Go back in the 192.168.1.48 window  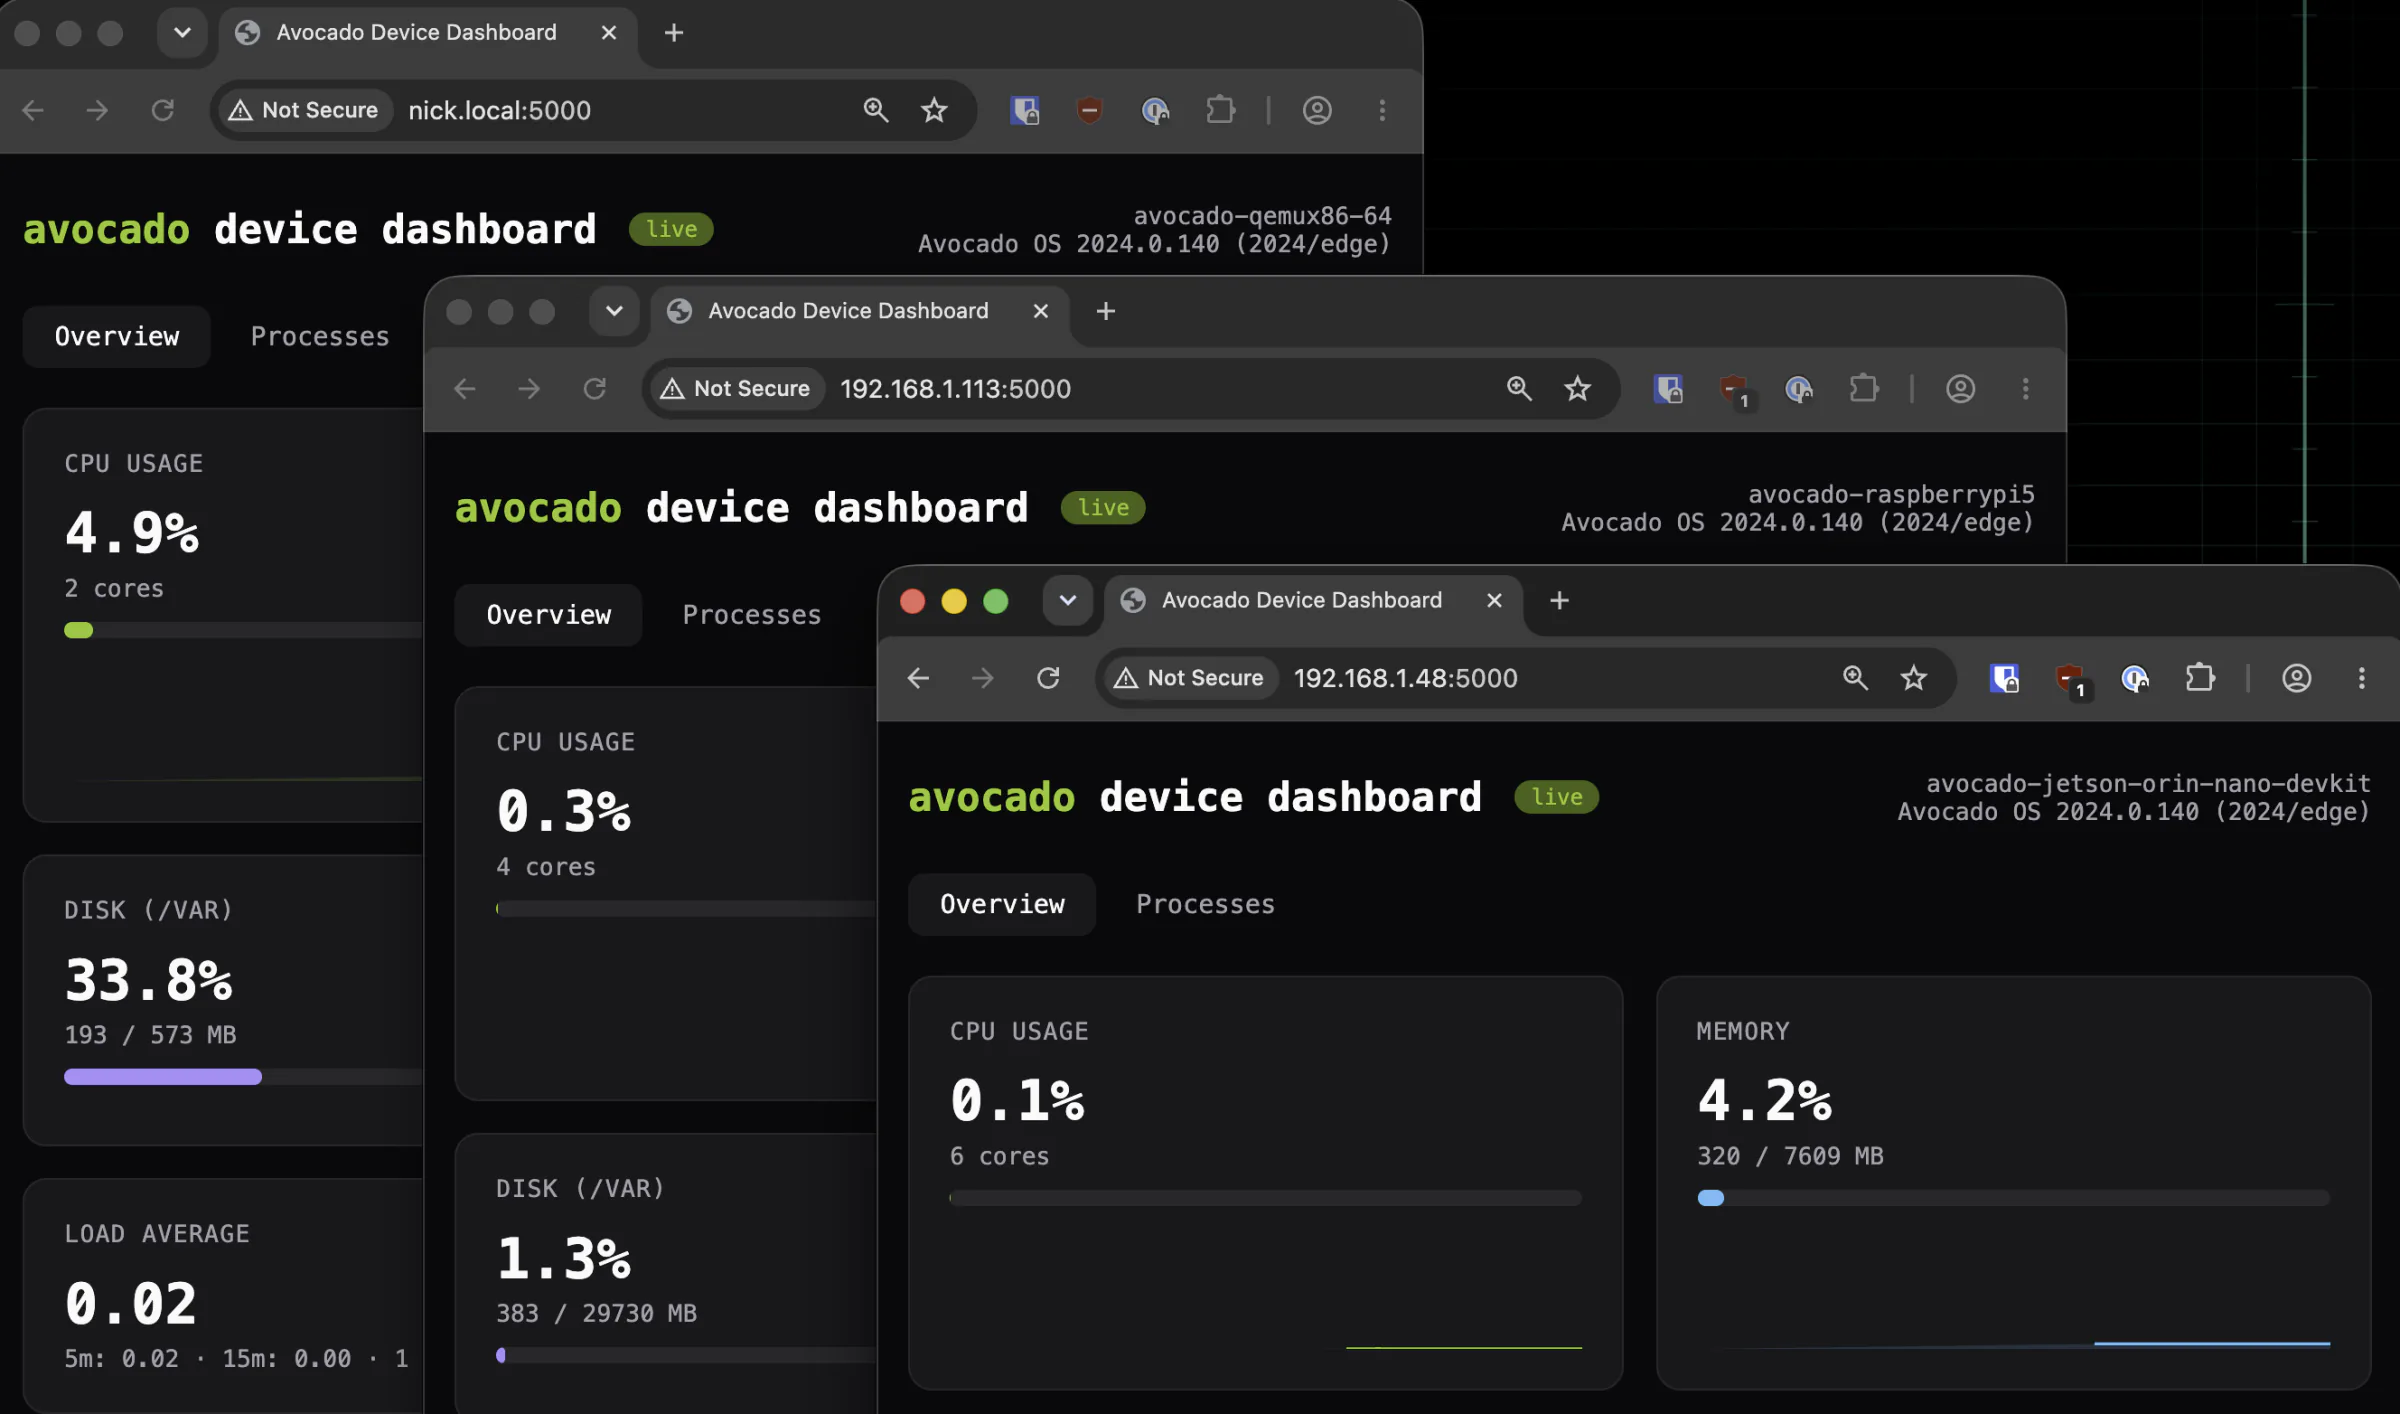918,678
